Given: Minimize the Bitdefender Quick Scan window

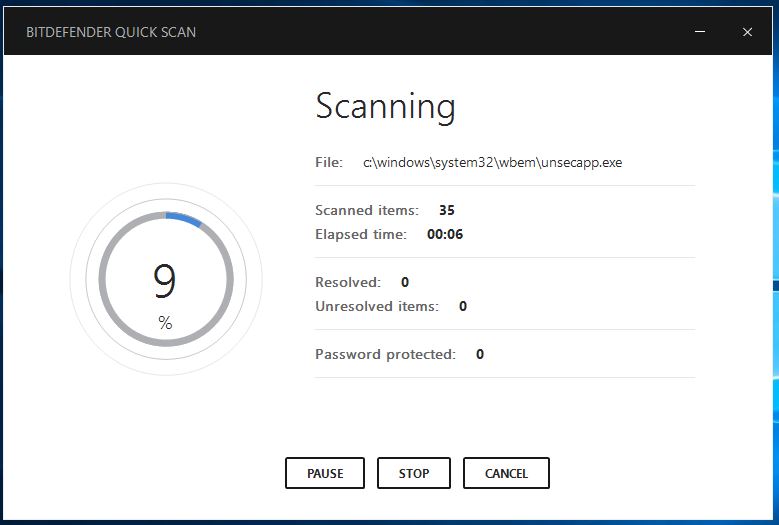Looking at the screenshot, I should [700, 32].
